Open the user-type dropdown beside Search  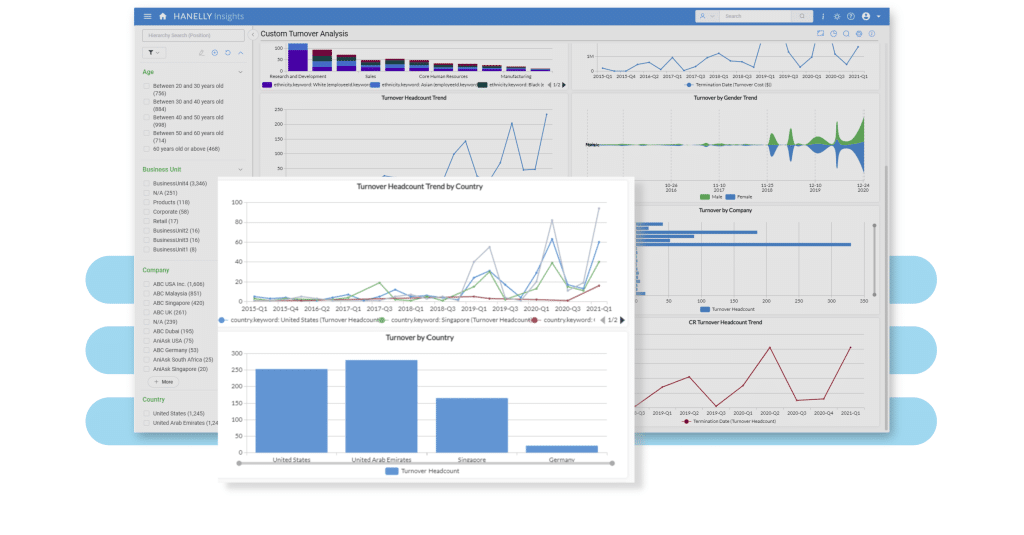(707, 16)
